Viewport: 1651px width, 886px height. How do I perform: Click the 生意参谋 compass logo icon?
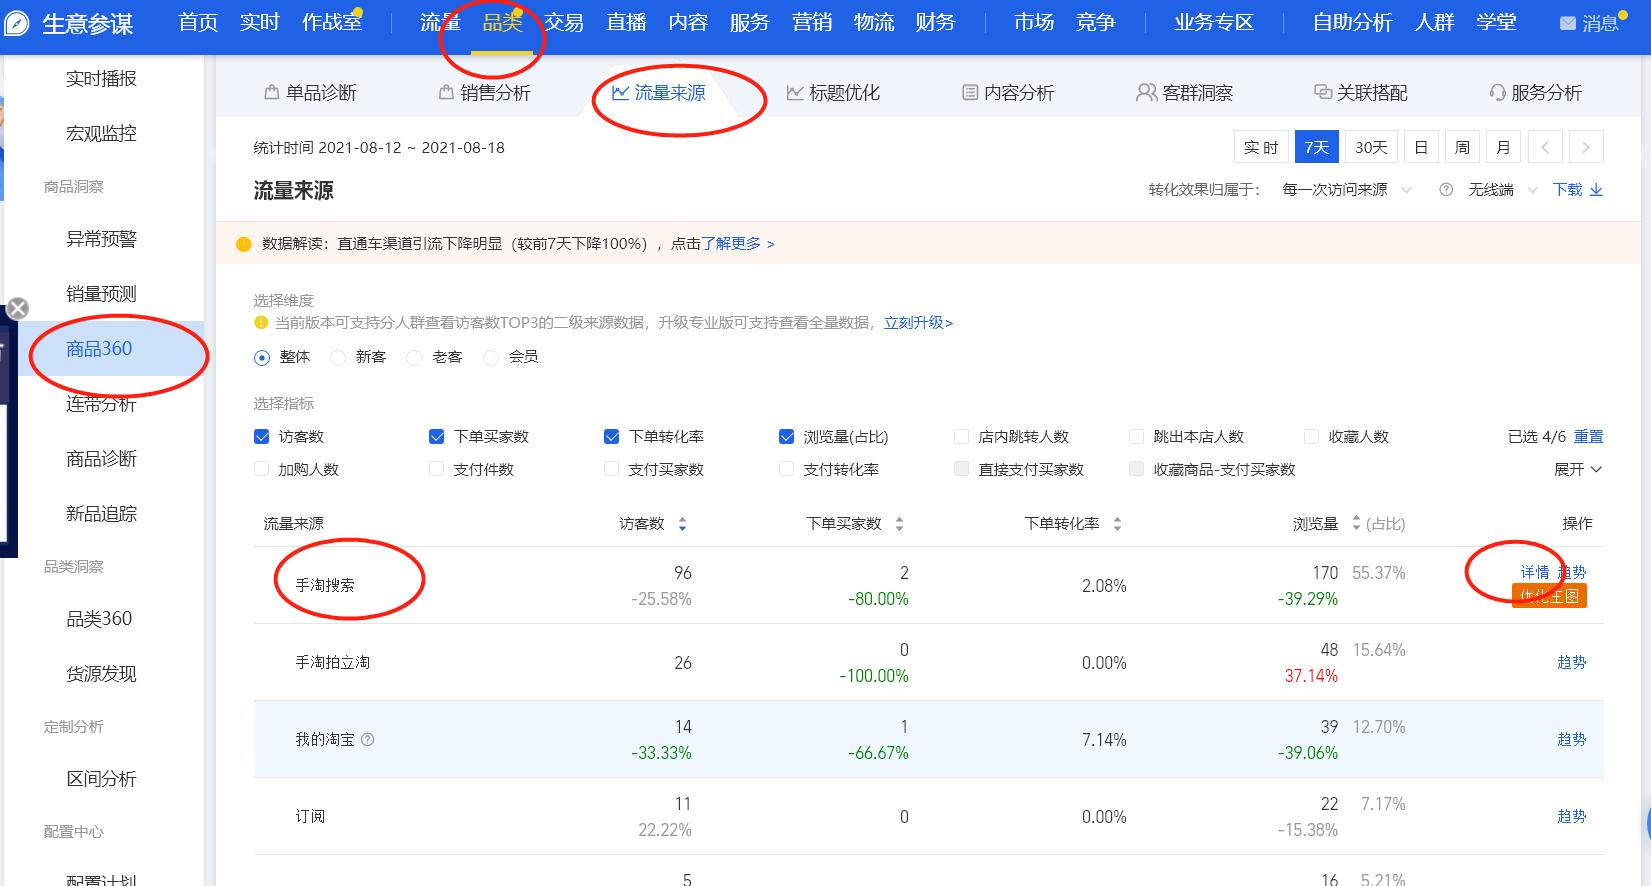pos(15,23)
